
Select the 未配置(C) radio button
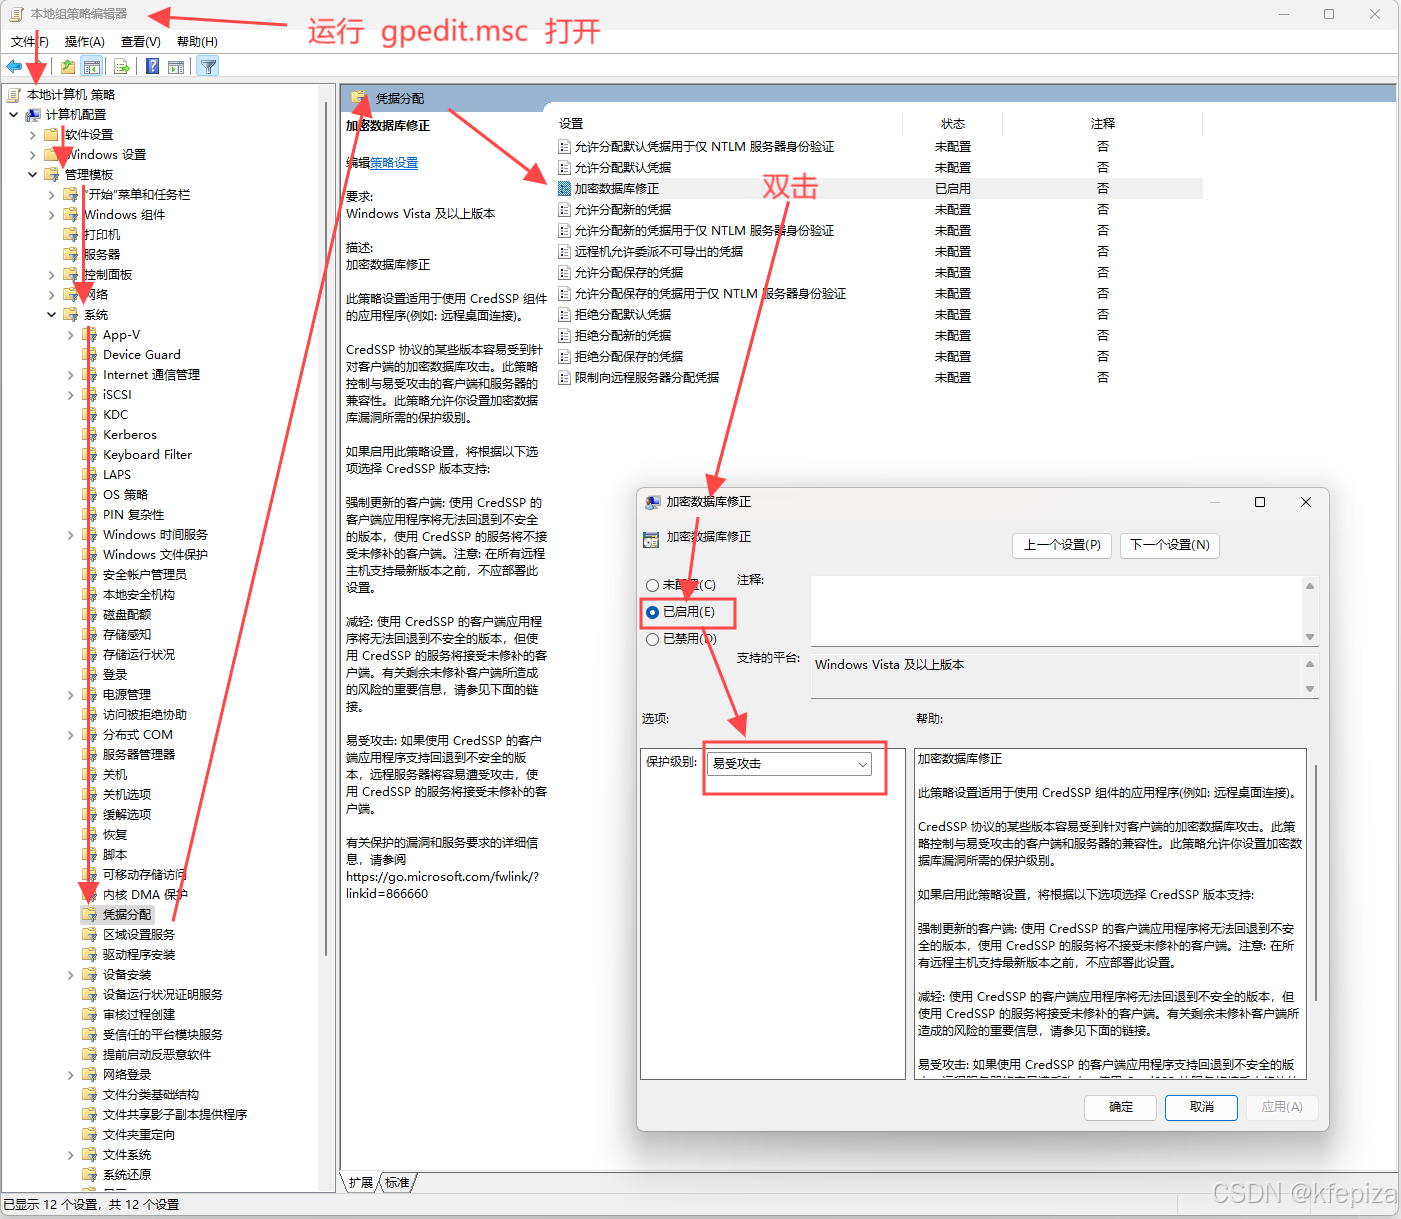coord(653,585)
